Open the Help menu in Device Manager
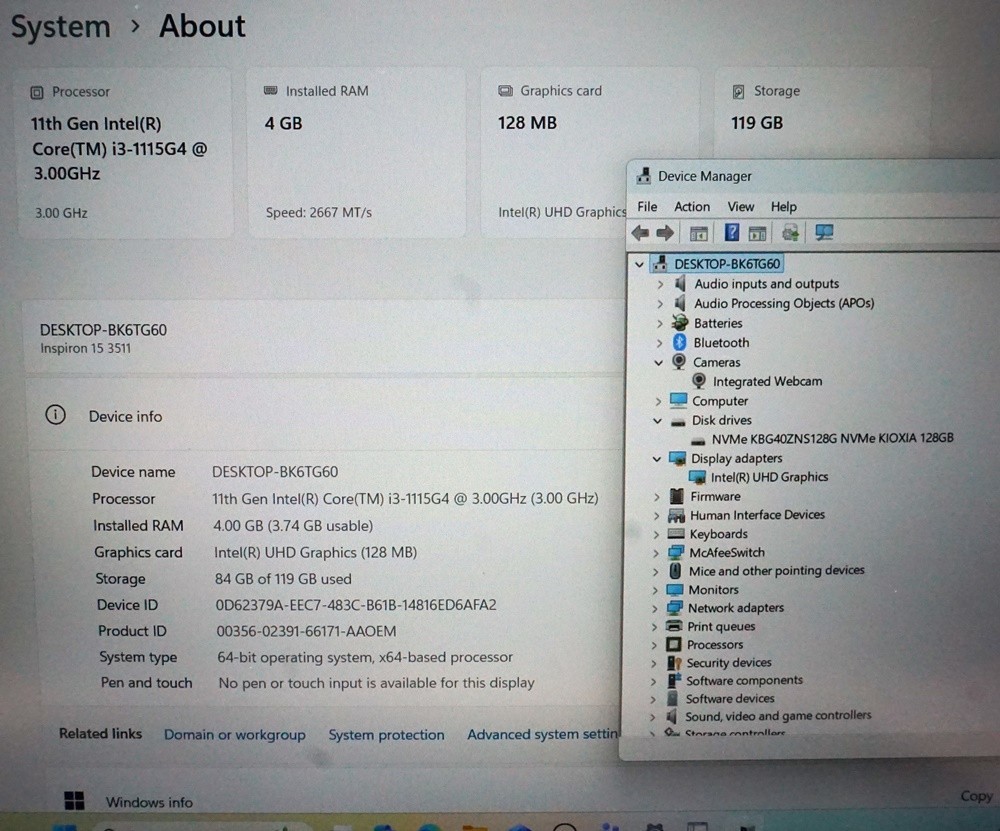The image size is (1000, 831). pos(783,207)
